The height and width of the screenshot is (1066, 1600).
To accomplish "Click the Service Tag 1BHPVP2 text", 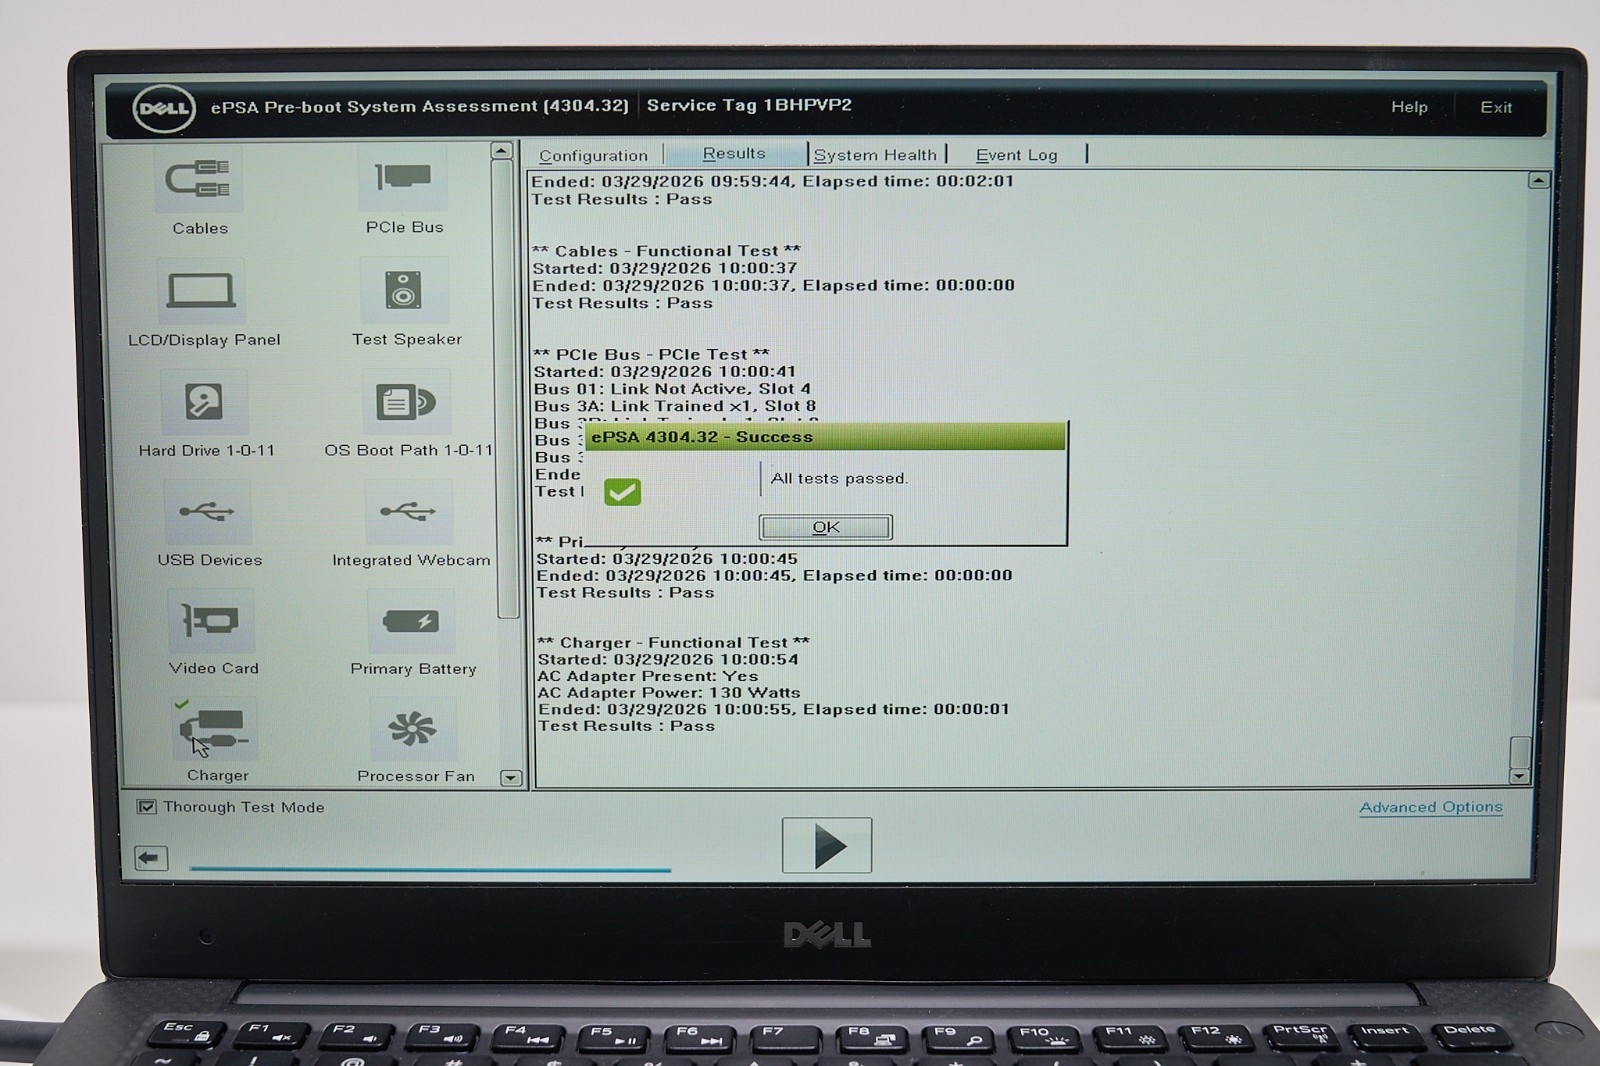I will (749, 105).
